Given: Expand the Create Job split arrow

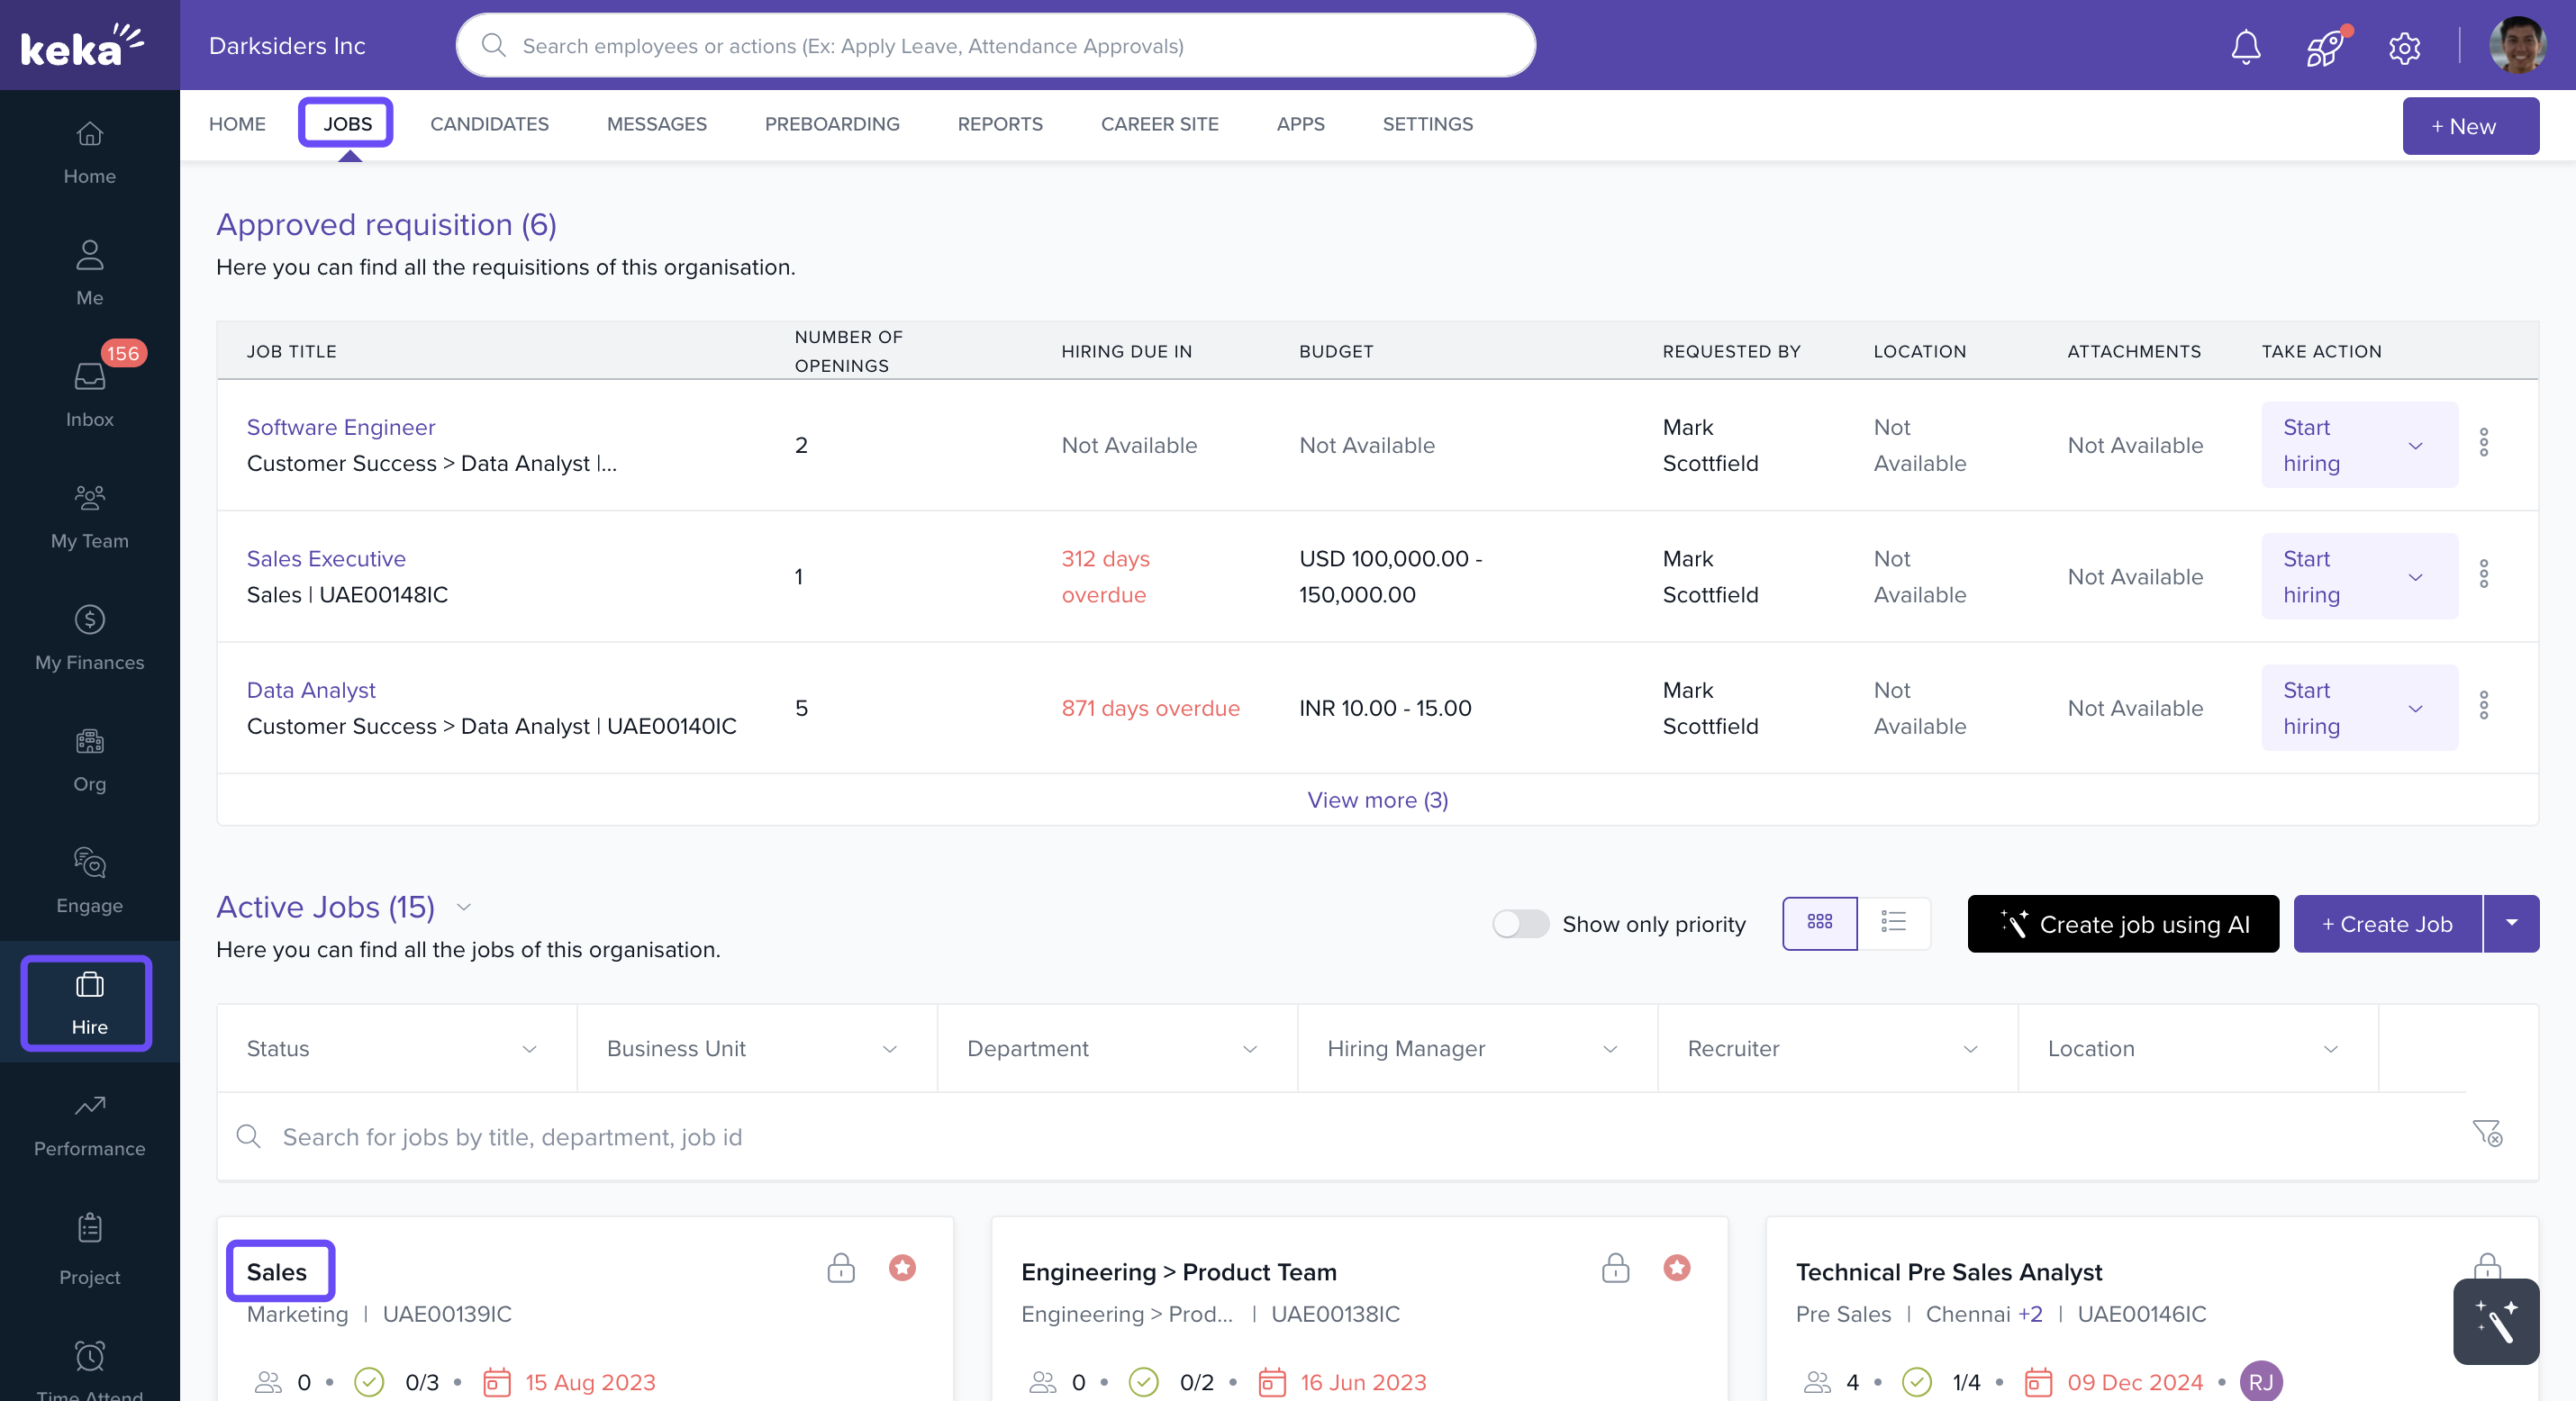Looking at the screenshot, I should [x=2510, y=923].
